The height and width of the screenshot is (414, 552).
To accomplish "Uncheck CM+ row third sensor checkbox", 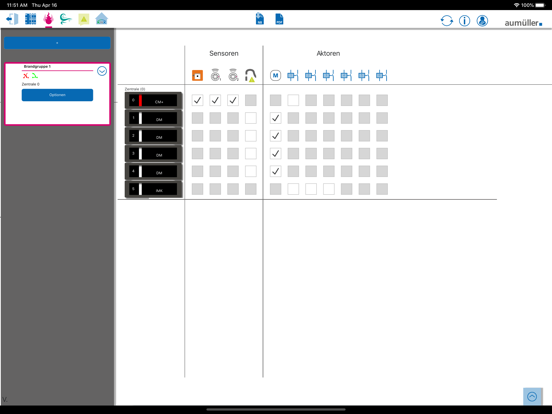I will 233,100.
